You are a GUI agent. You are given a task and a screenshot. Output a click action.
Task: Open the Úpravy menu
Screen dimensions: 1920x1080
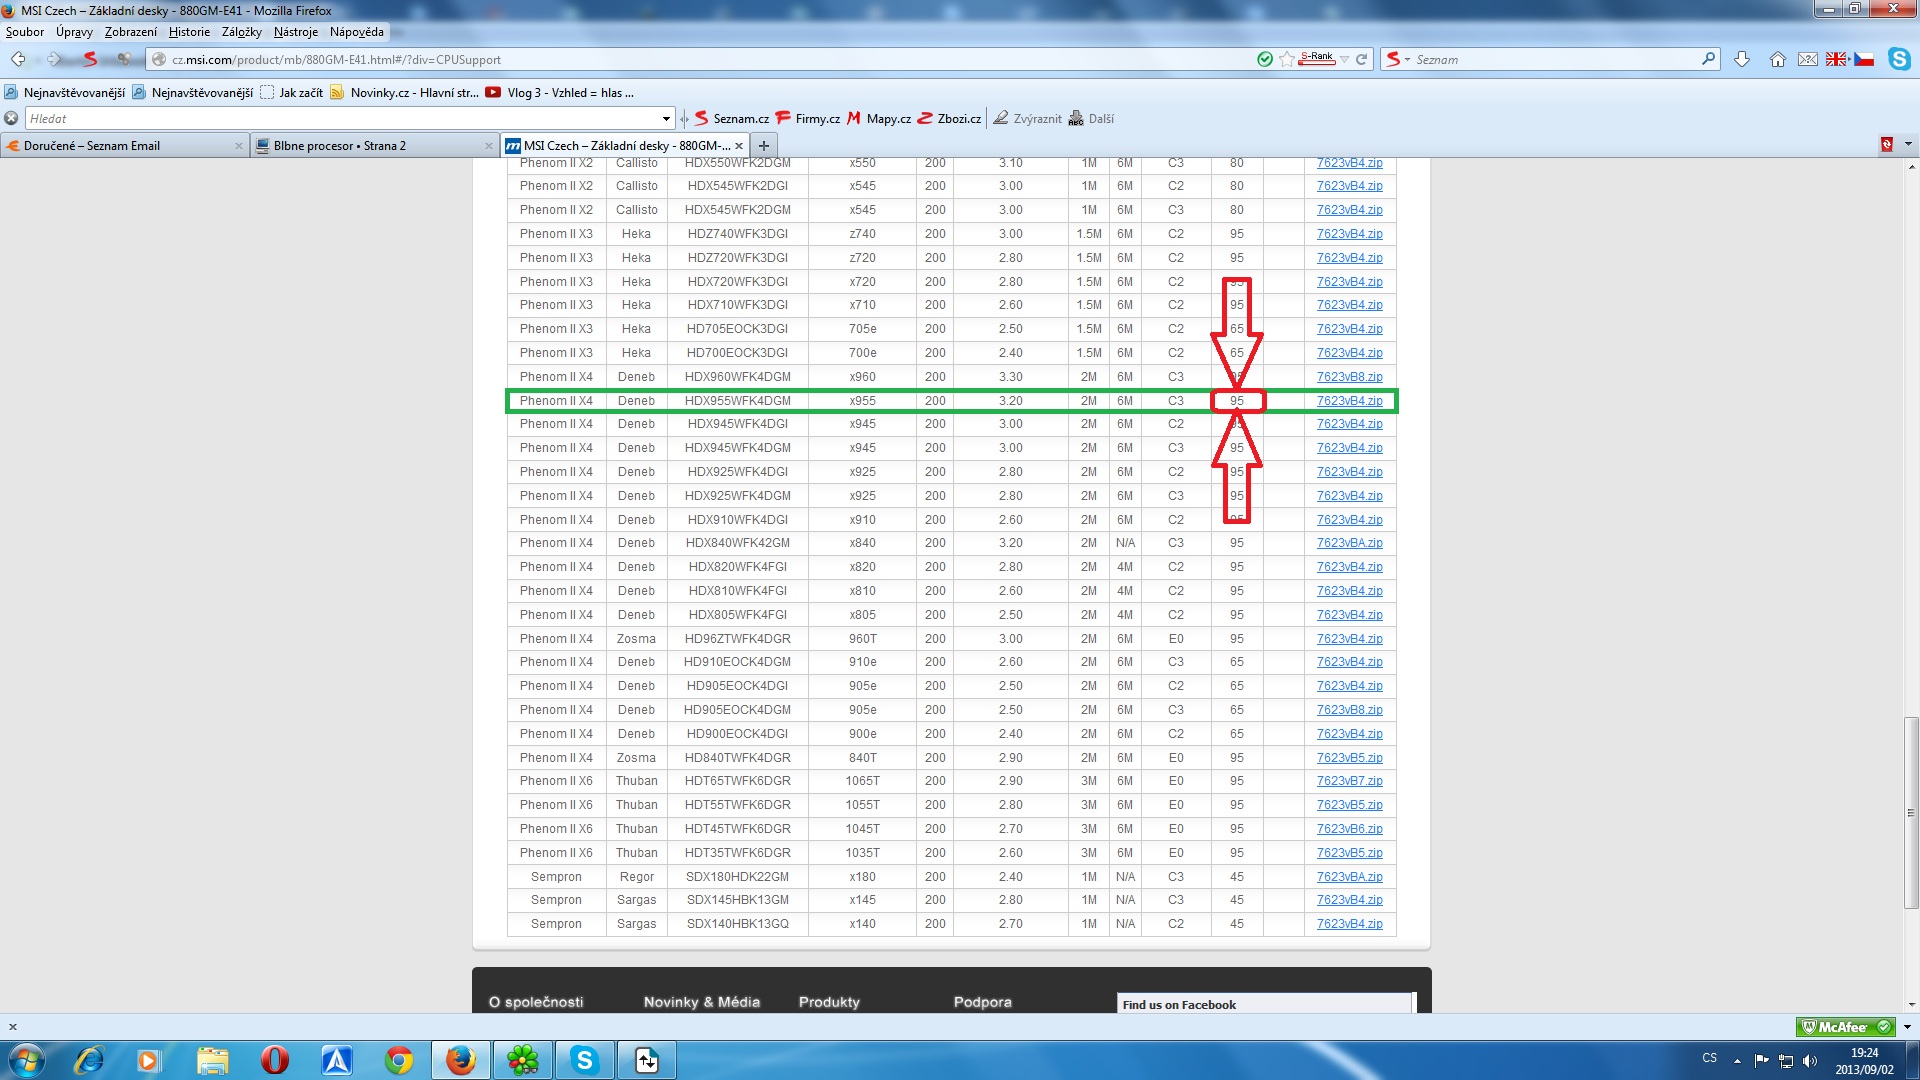(x=74, y=32)
